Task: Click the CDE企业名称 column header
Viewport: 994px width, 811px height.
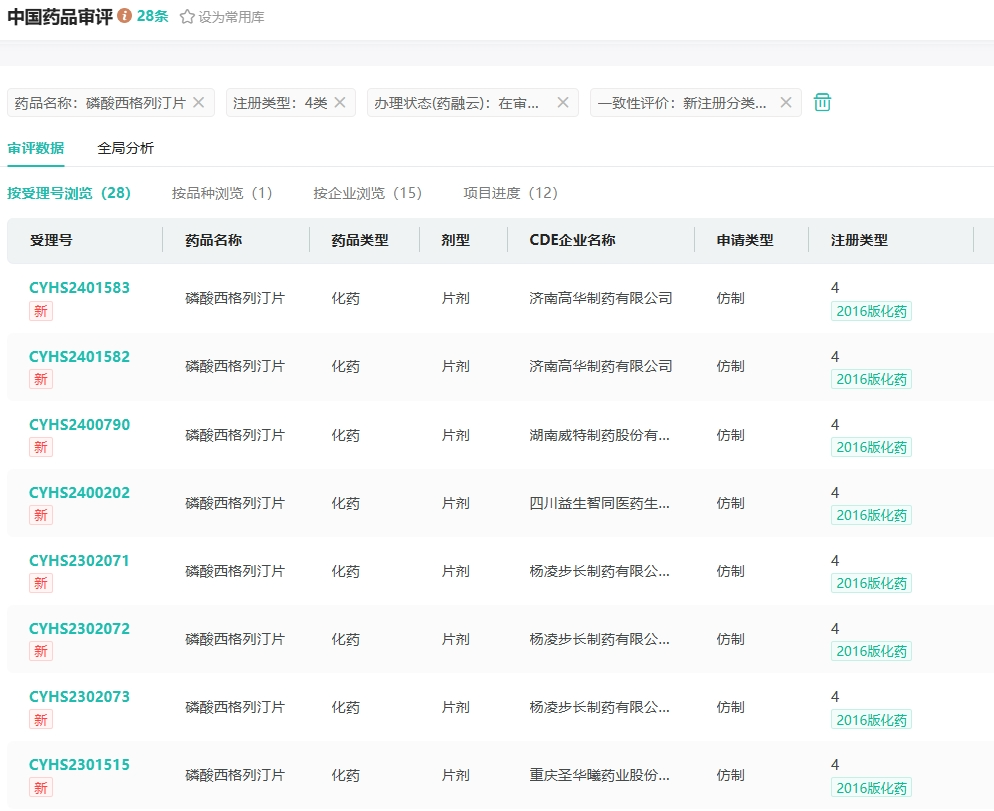Action: tap(572, 240)
